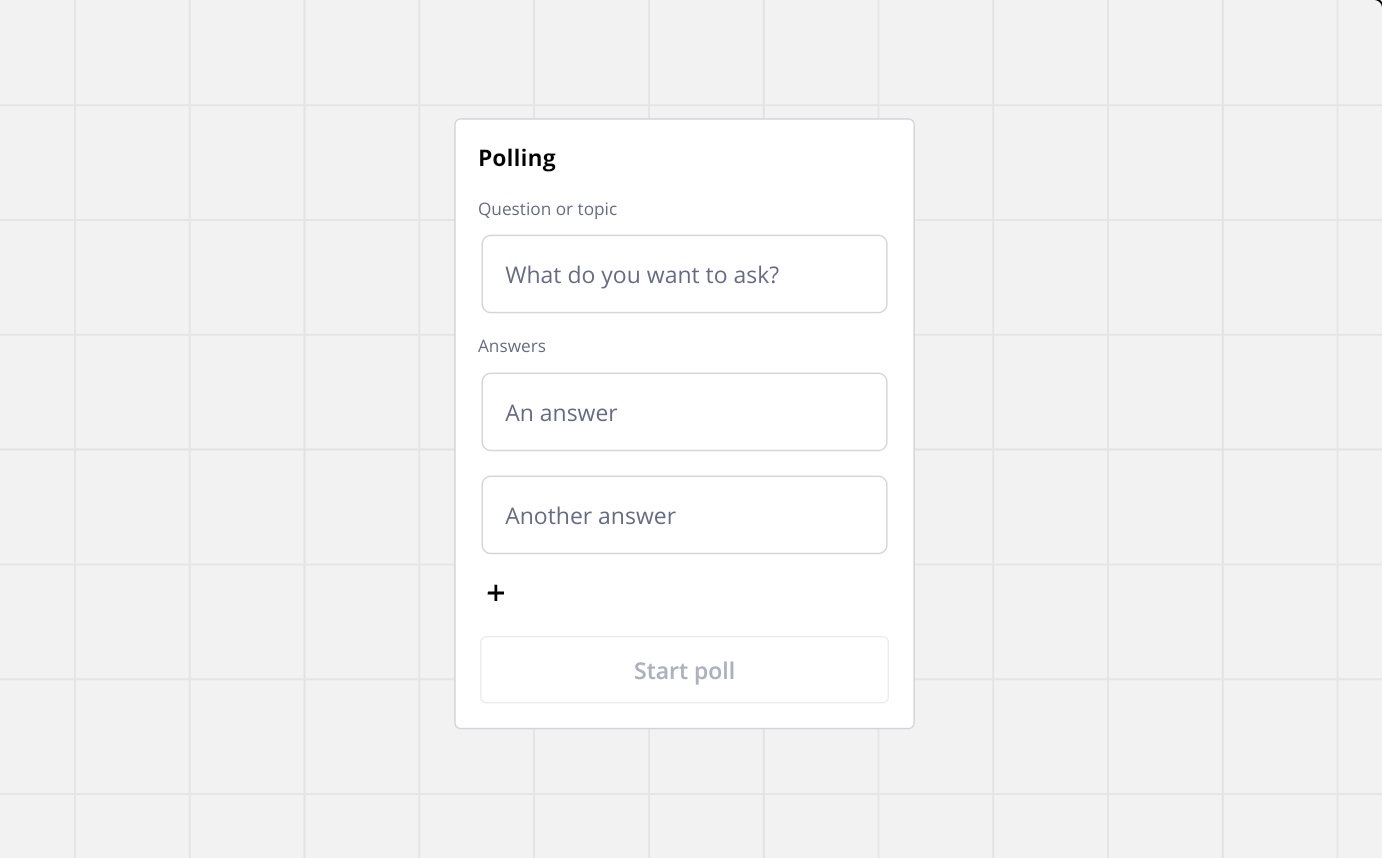The height and width of the screenshot is (858, 1382).
Task: Click the placeholder text 'What do you want to ask?'
Action: coord(642,275)
